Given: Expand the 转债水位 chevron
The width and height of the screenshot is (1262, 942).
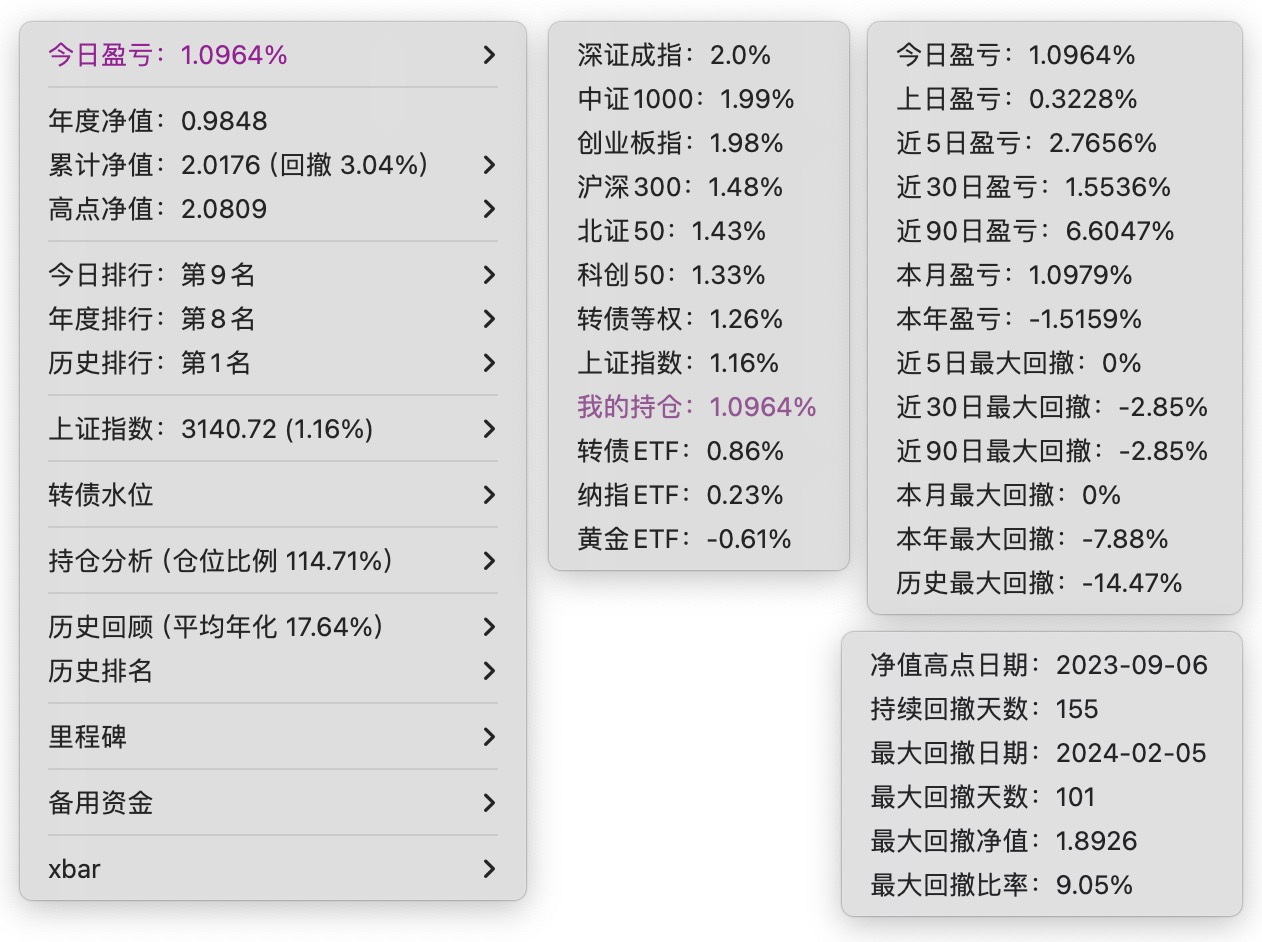Looking at the screenshot, I should coord(489,495).
